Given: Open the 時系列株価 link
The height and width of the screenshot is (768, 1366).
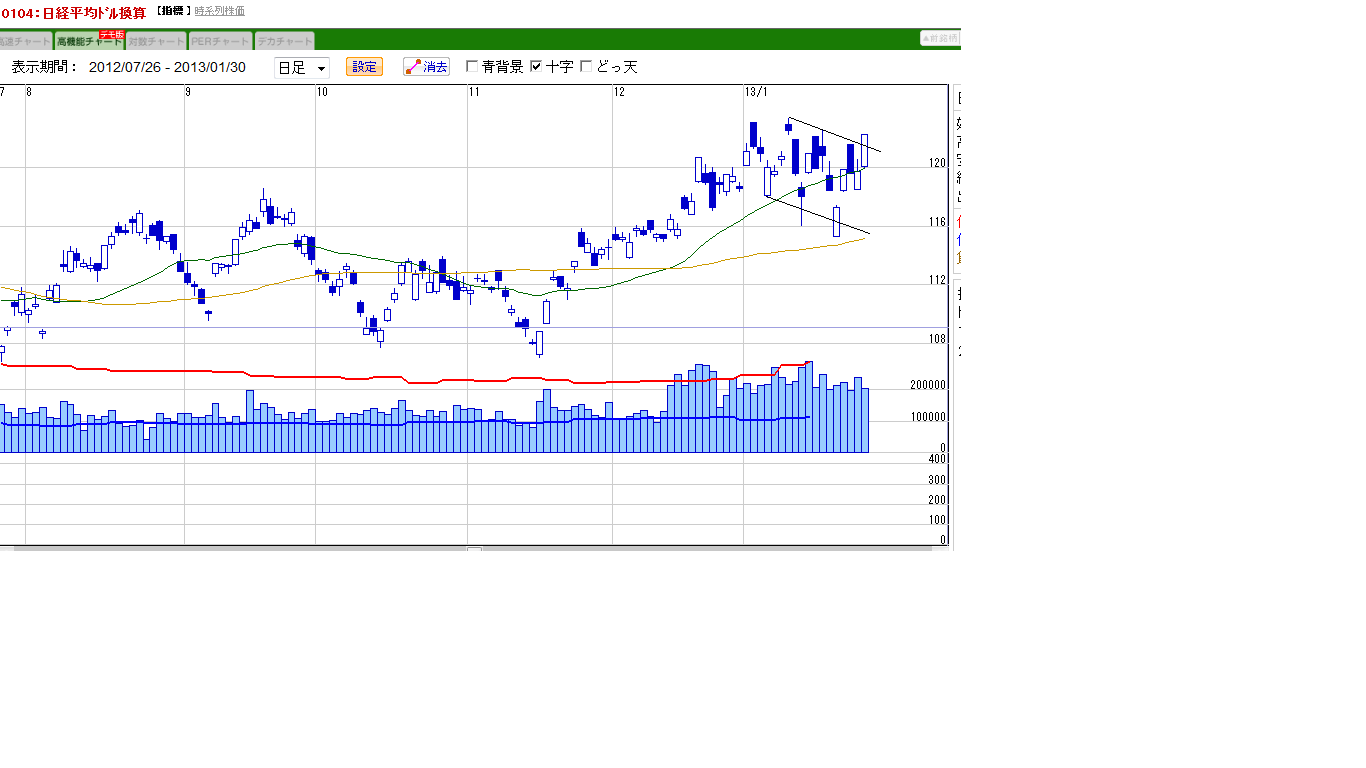Looking at the screenshot, I should (x=219, y=11).
